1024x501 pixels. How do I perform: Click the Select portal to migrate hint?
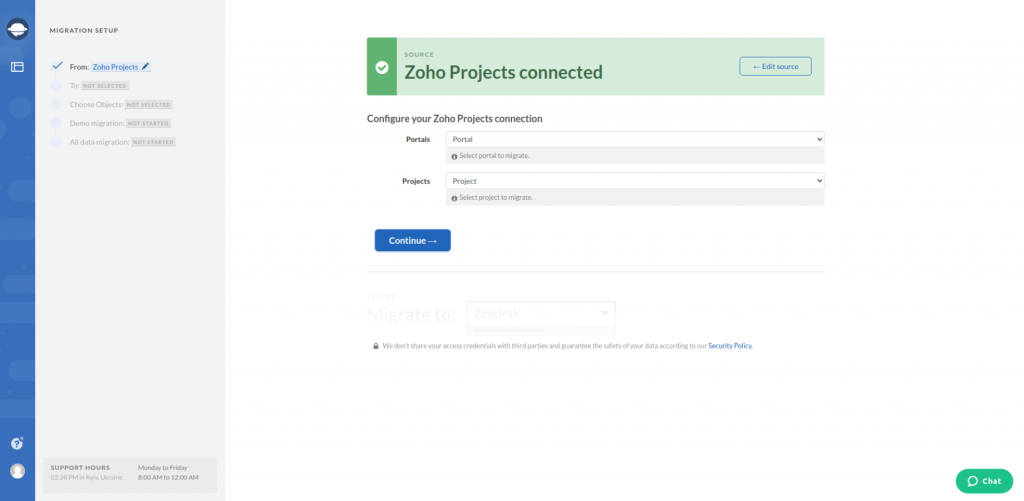(x=494, y=157)
